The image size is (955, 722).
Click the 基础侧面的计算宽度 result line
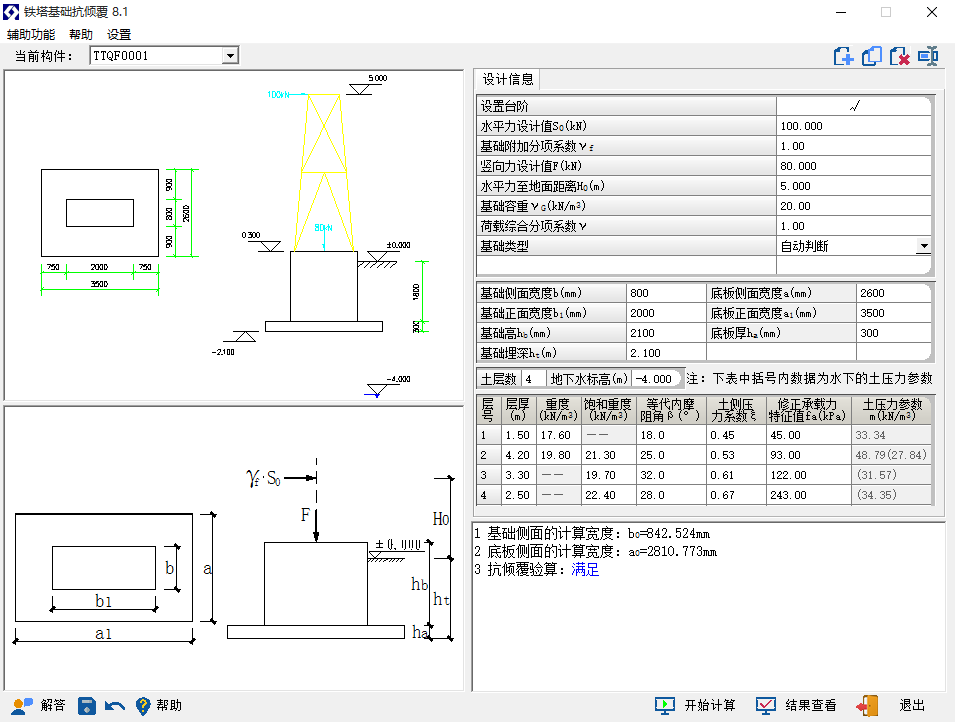(x=592, y=534)
